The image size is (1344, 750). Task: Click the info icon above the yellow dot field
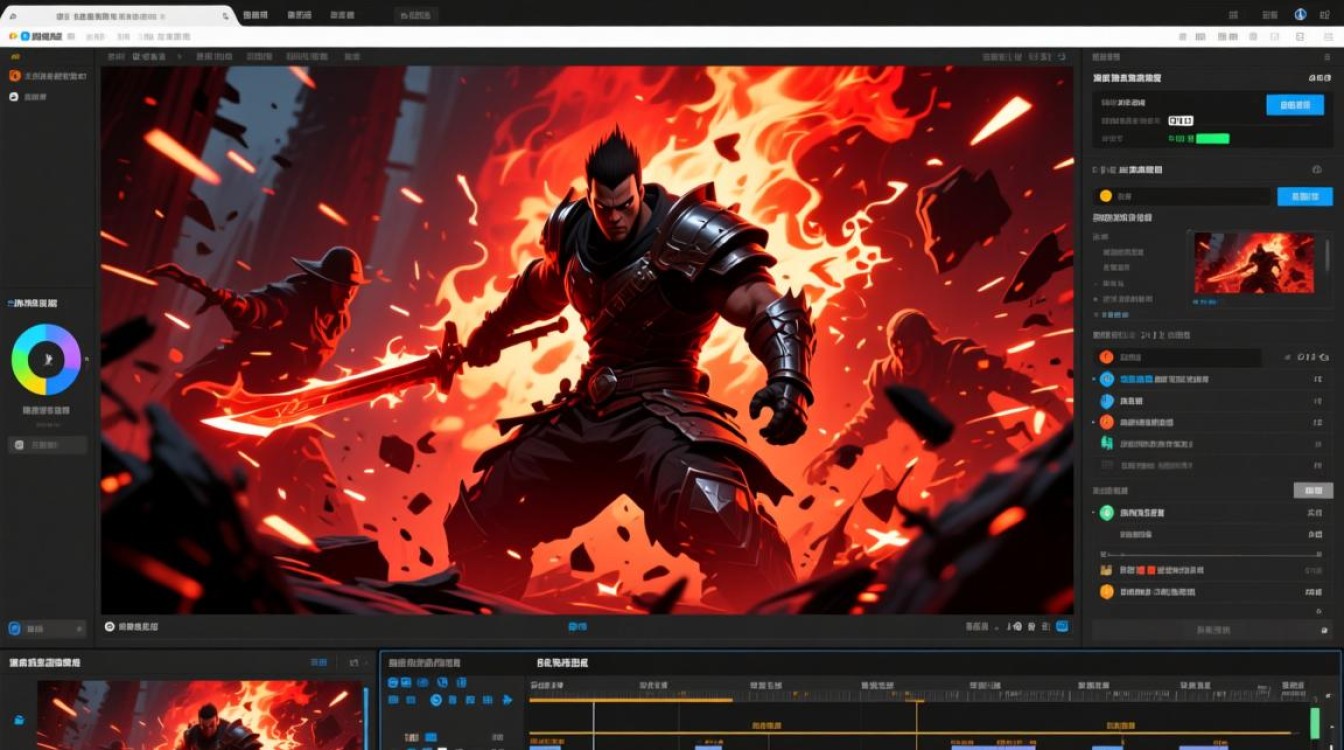[x=1316, y=171]
